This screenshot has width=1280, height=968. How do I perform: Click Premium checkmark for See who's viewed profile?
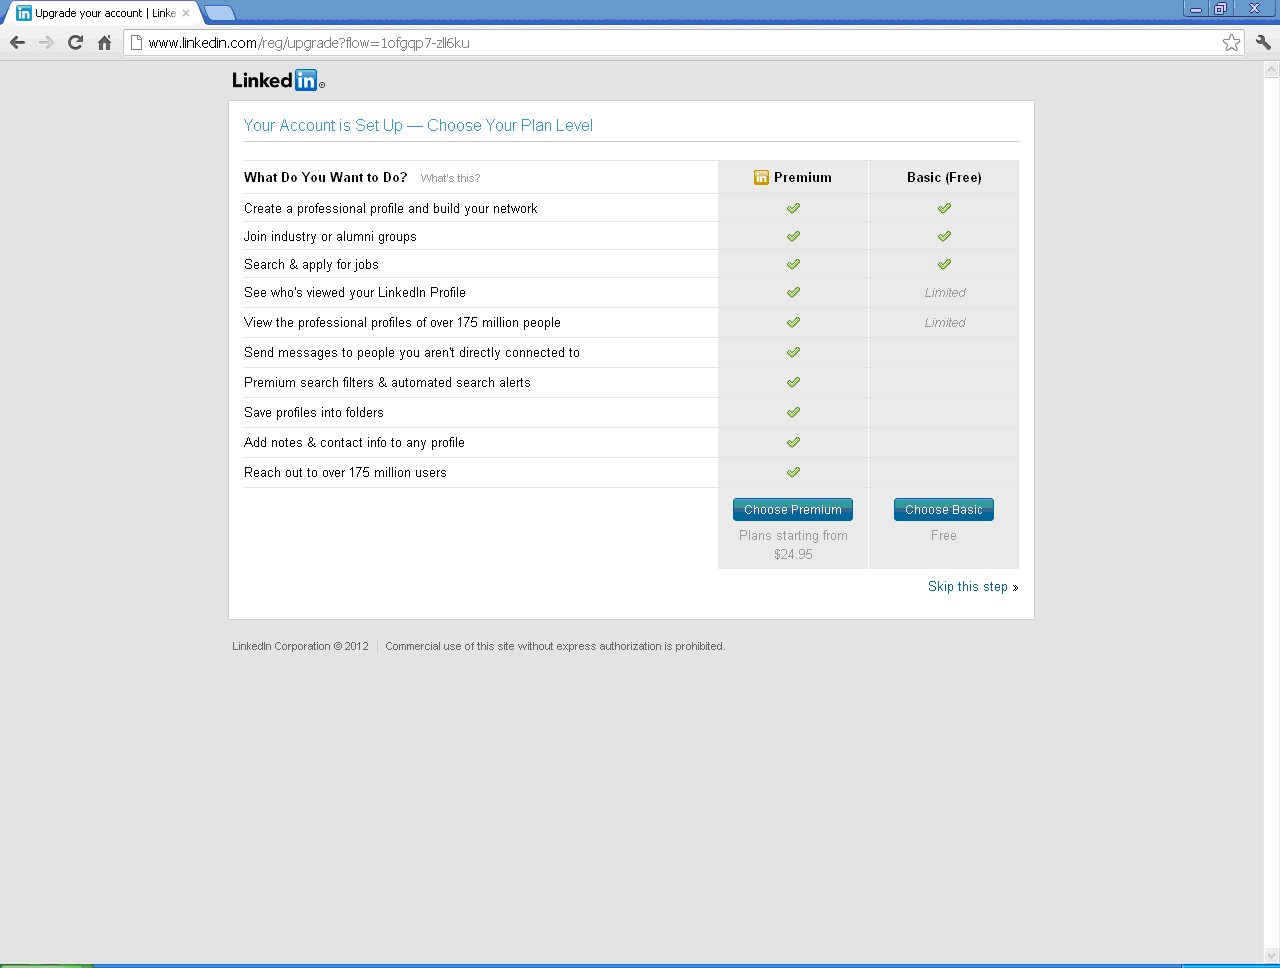793,292
